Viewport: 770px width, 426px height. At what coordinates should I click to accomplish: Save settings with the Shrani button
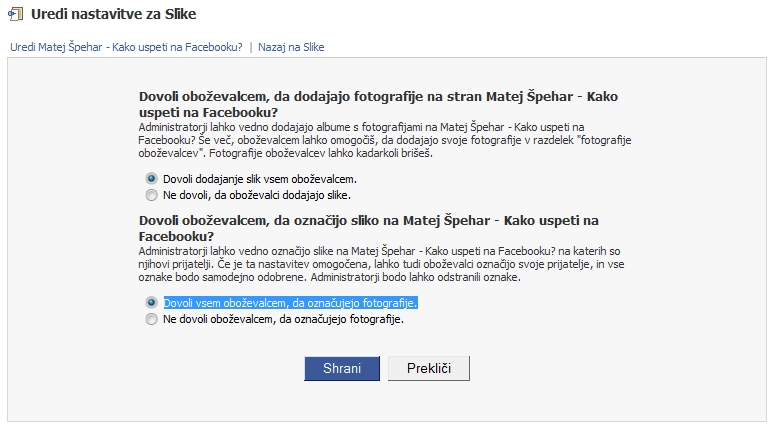(x=342, y=369)
